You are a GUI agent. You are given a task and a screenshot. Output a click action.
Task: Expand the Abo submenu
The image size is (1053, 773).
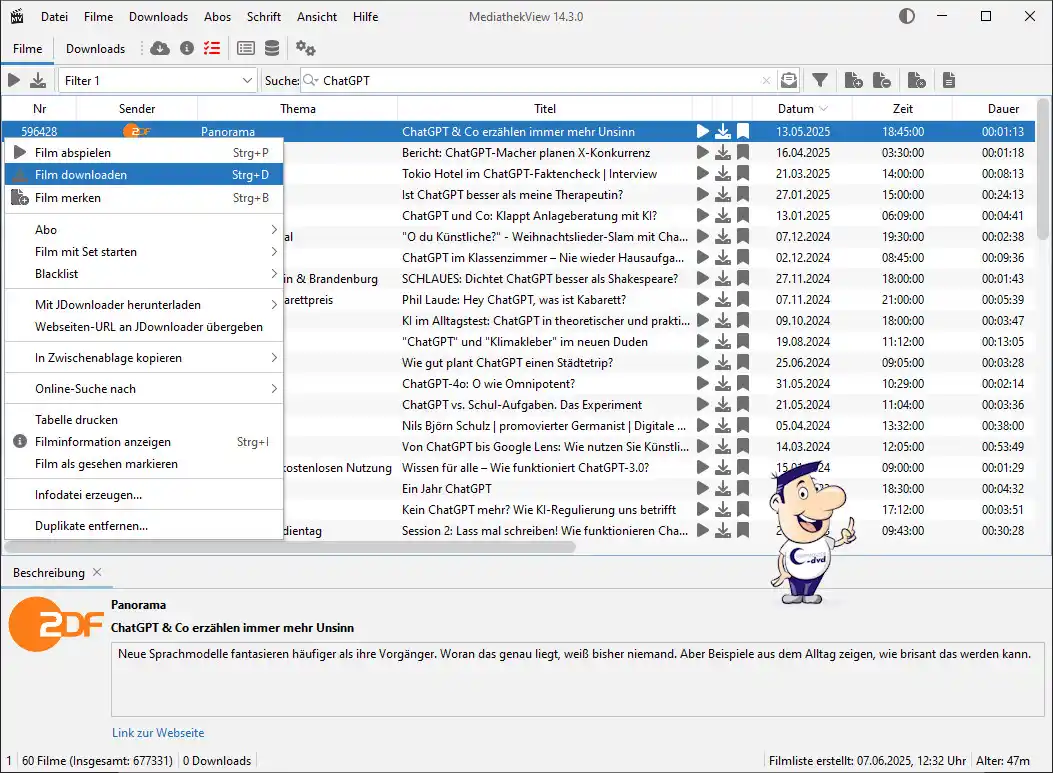click(x=144, y=230)
